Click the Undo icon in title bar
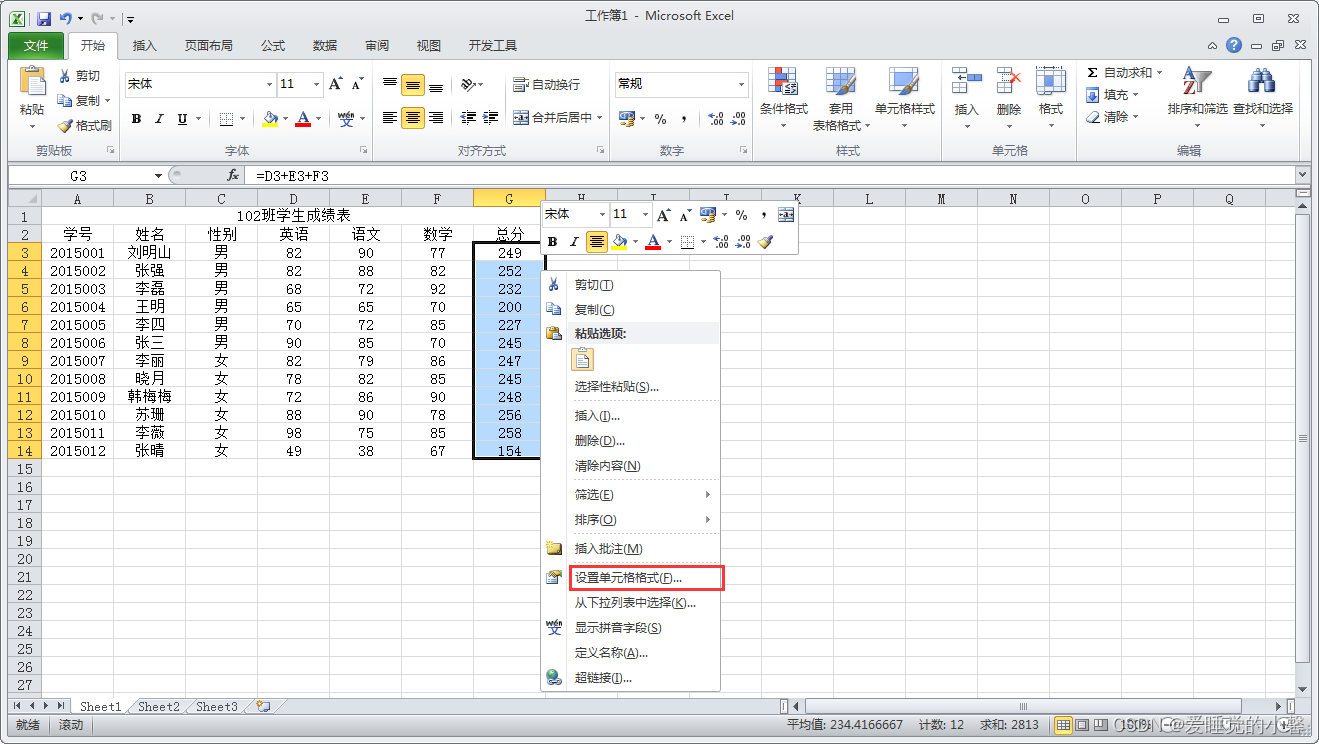 66,18
